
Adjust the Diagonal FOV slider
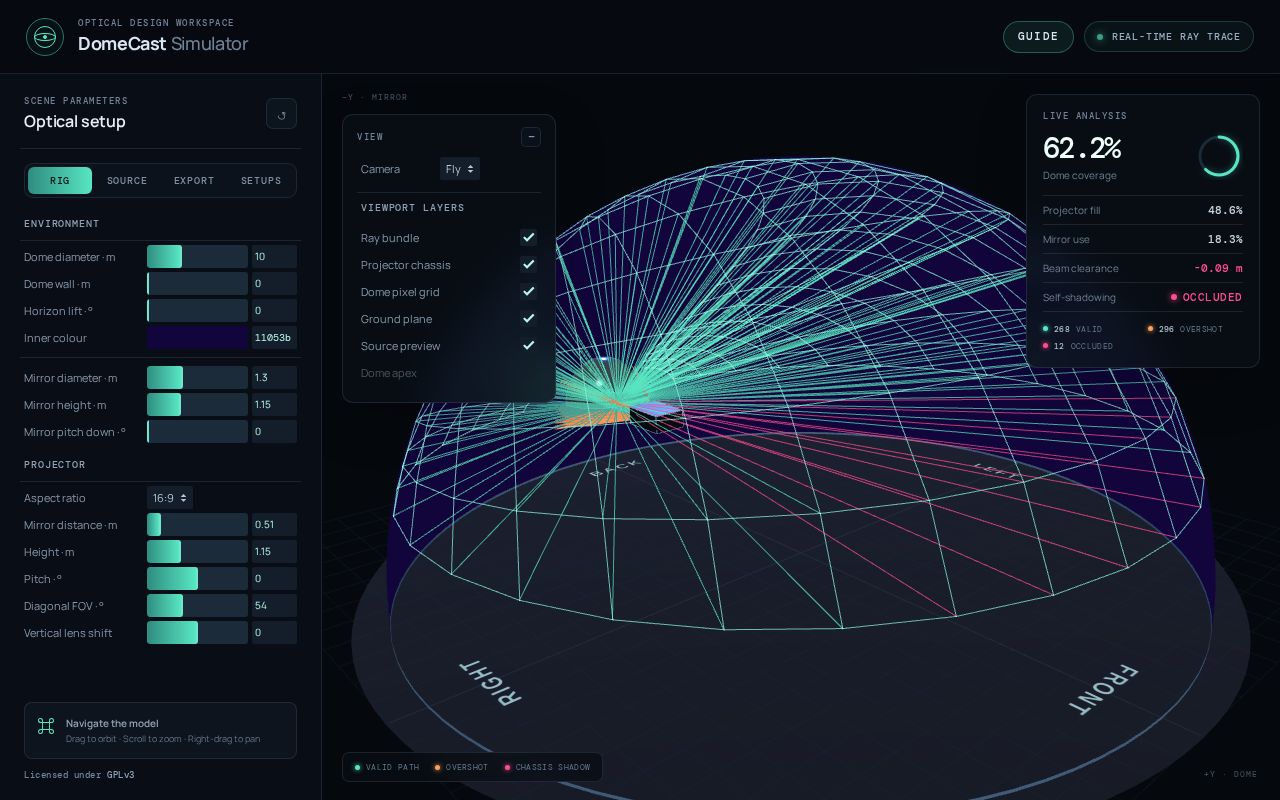point(197,606)
